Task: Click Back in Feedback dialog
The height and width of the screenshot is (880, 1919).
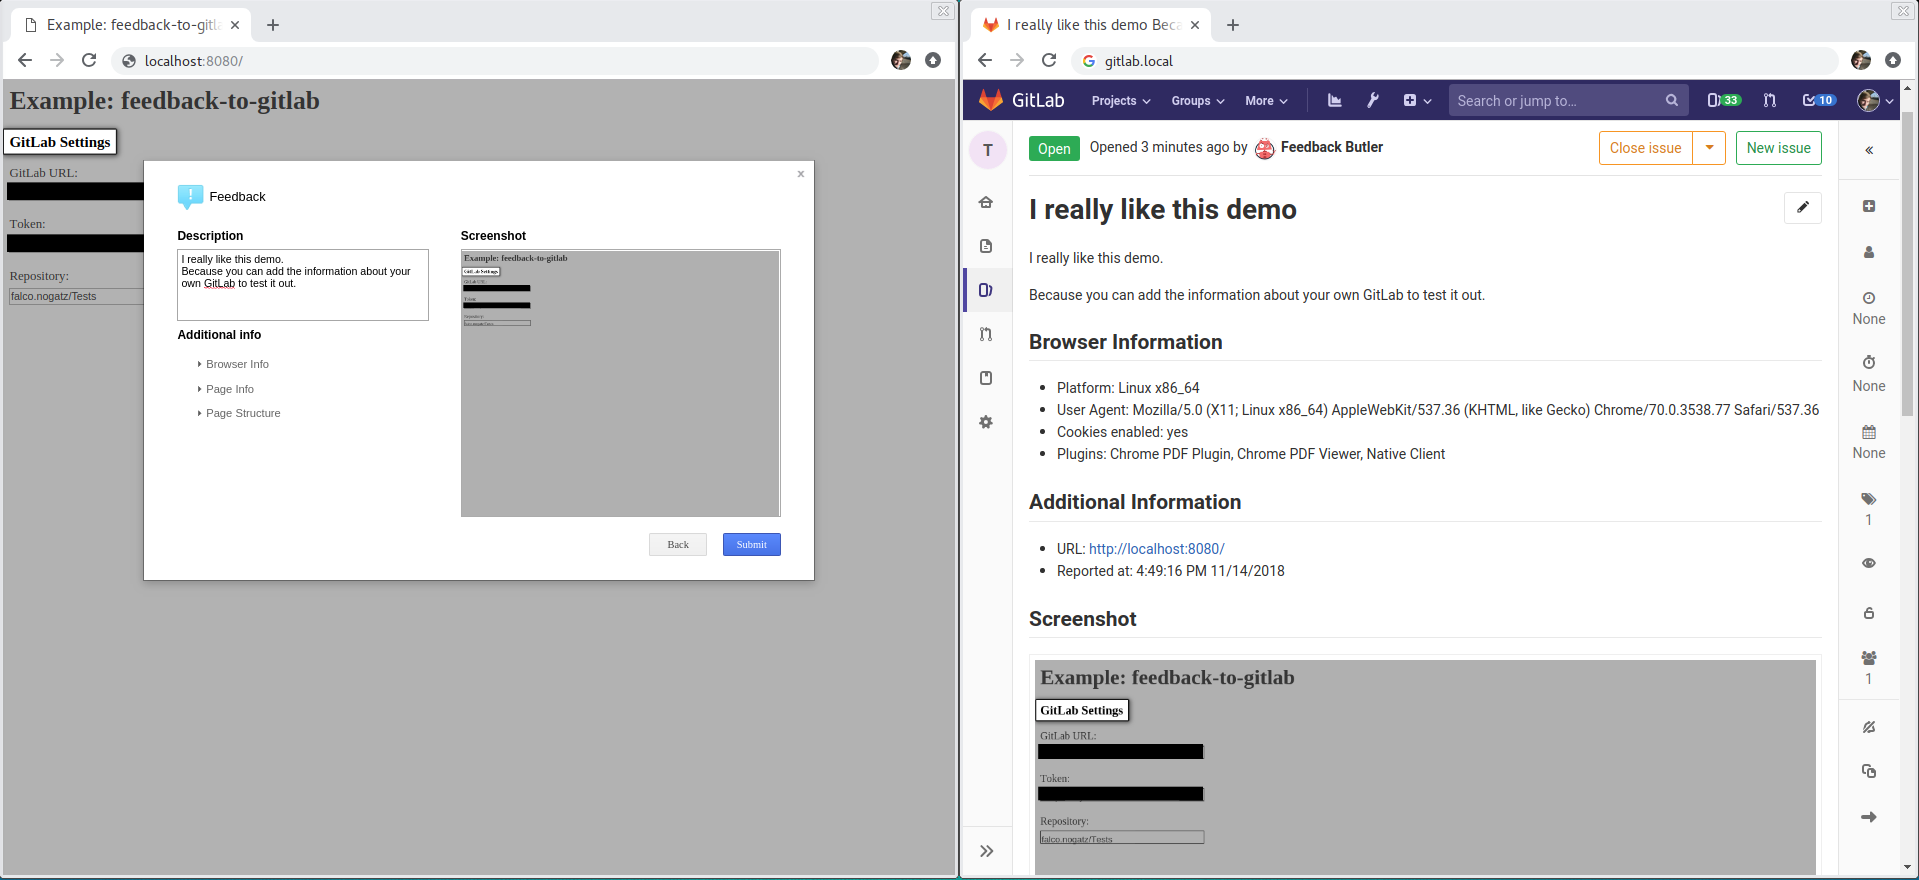Action: coord(678,545)
